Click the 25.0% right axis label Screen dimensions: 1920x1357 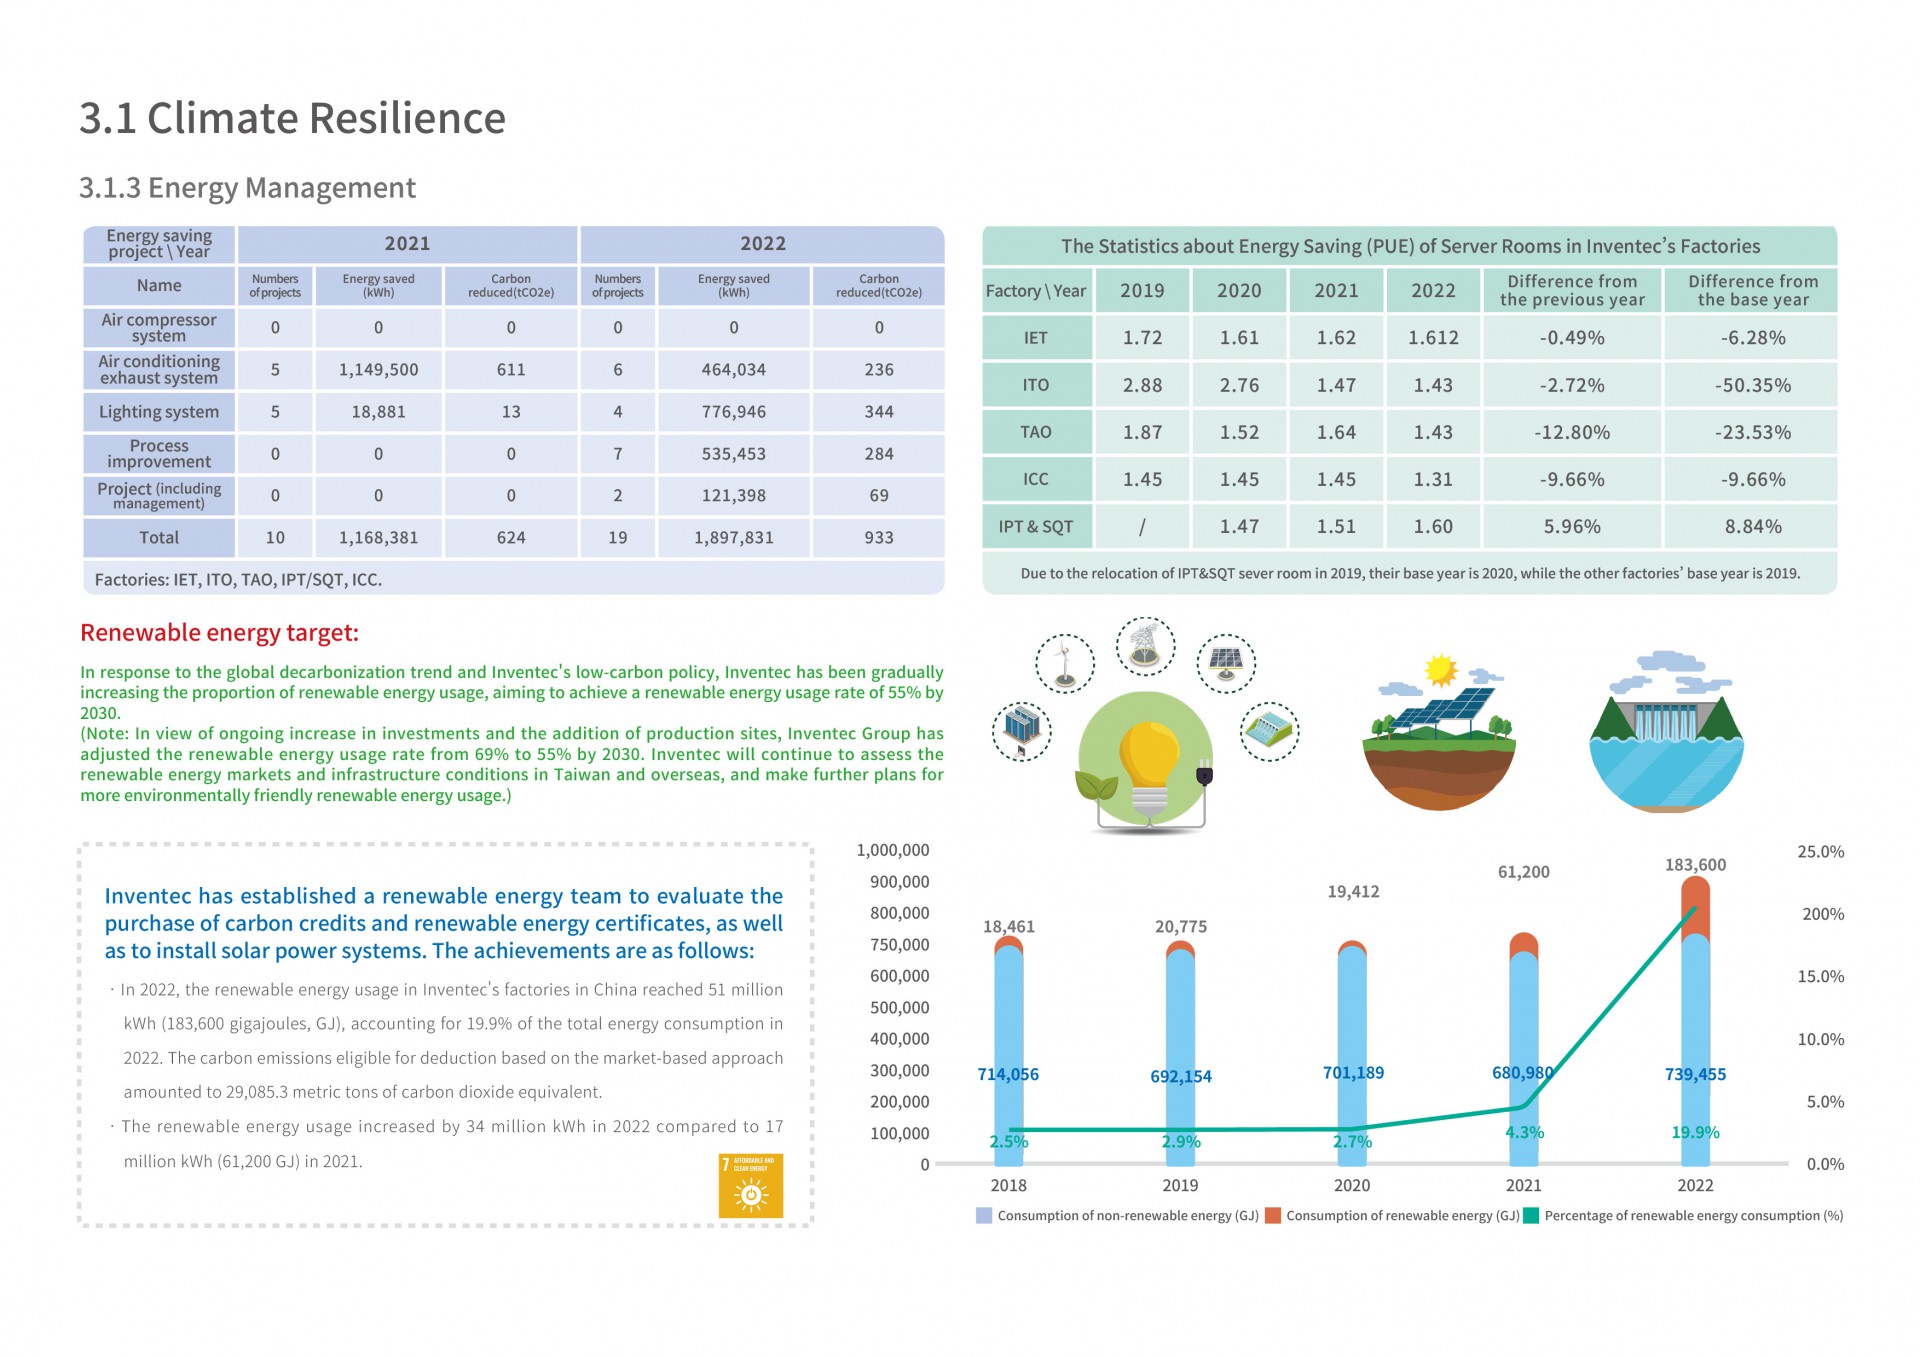1821,852
